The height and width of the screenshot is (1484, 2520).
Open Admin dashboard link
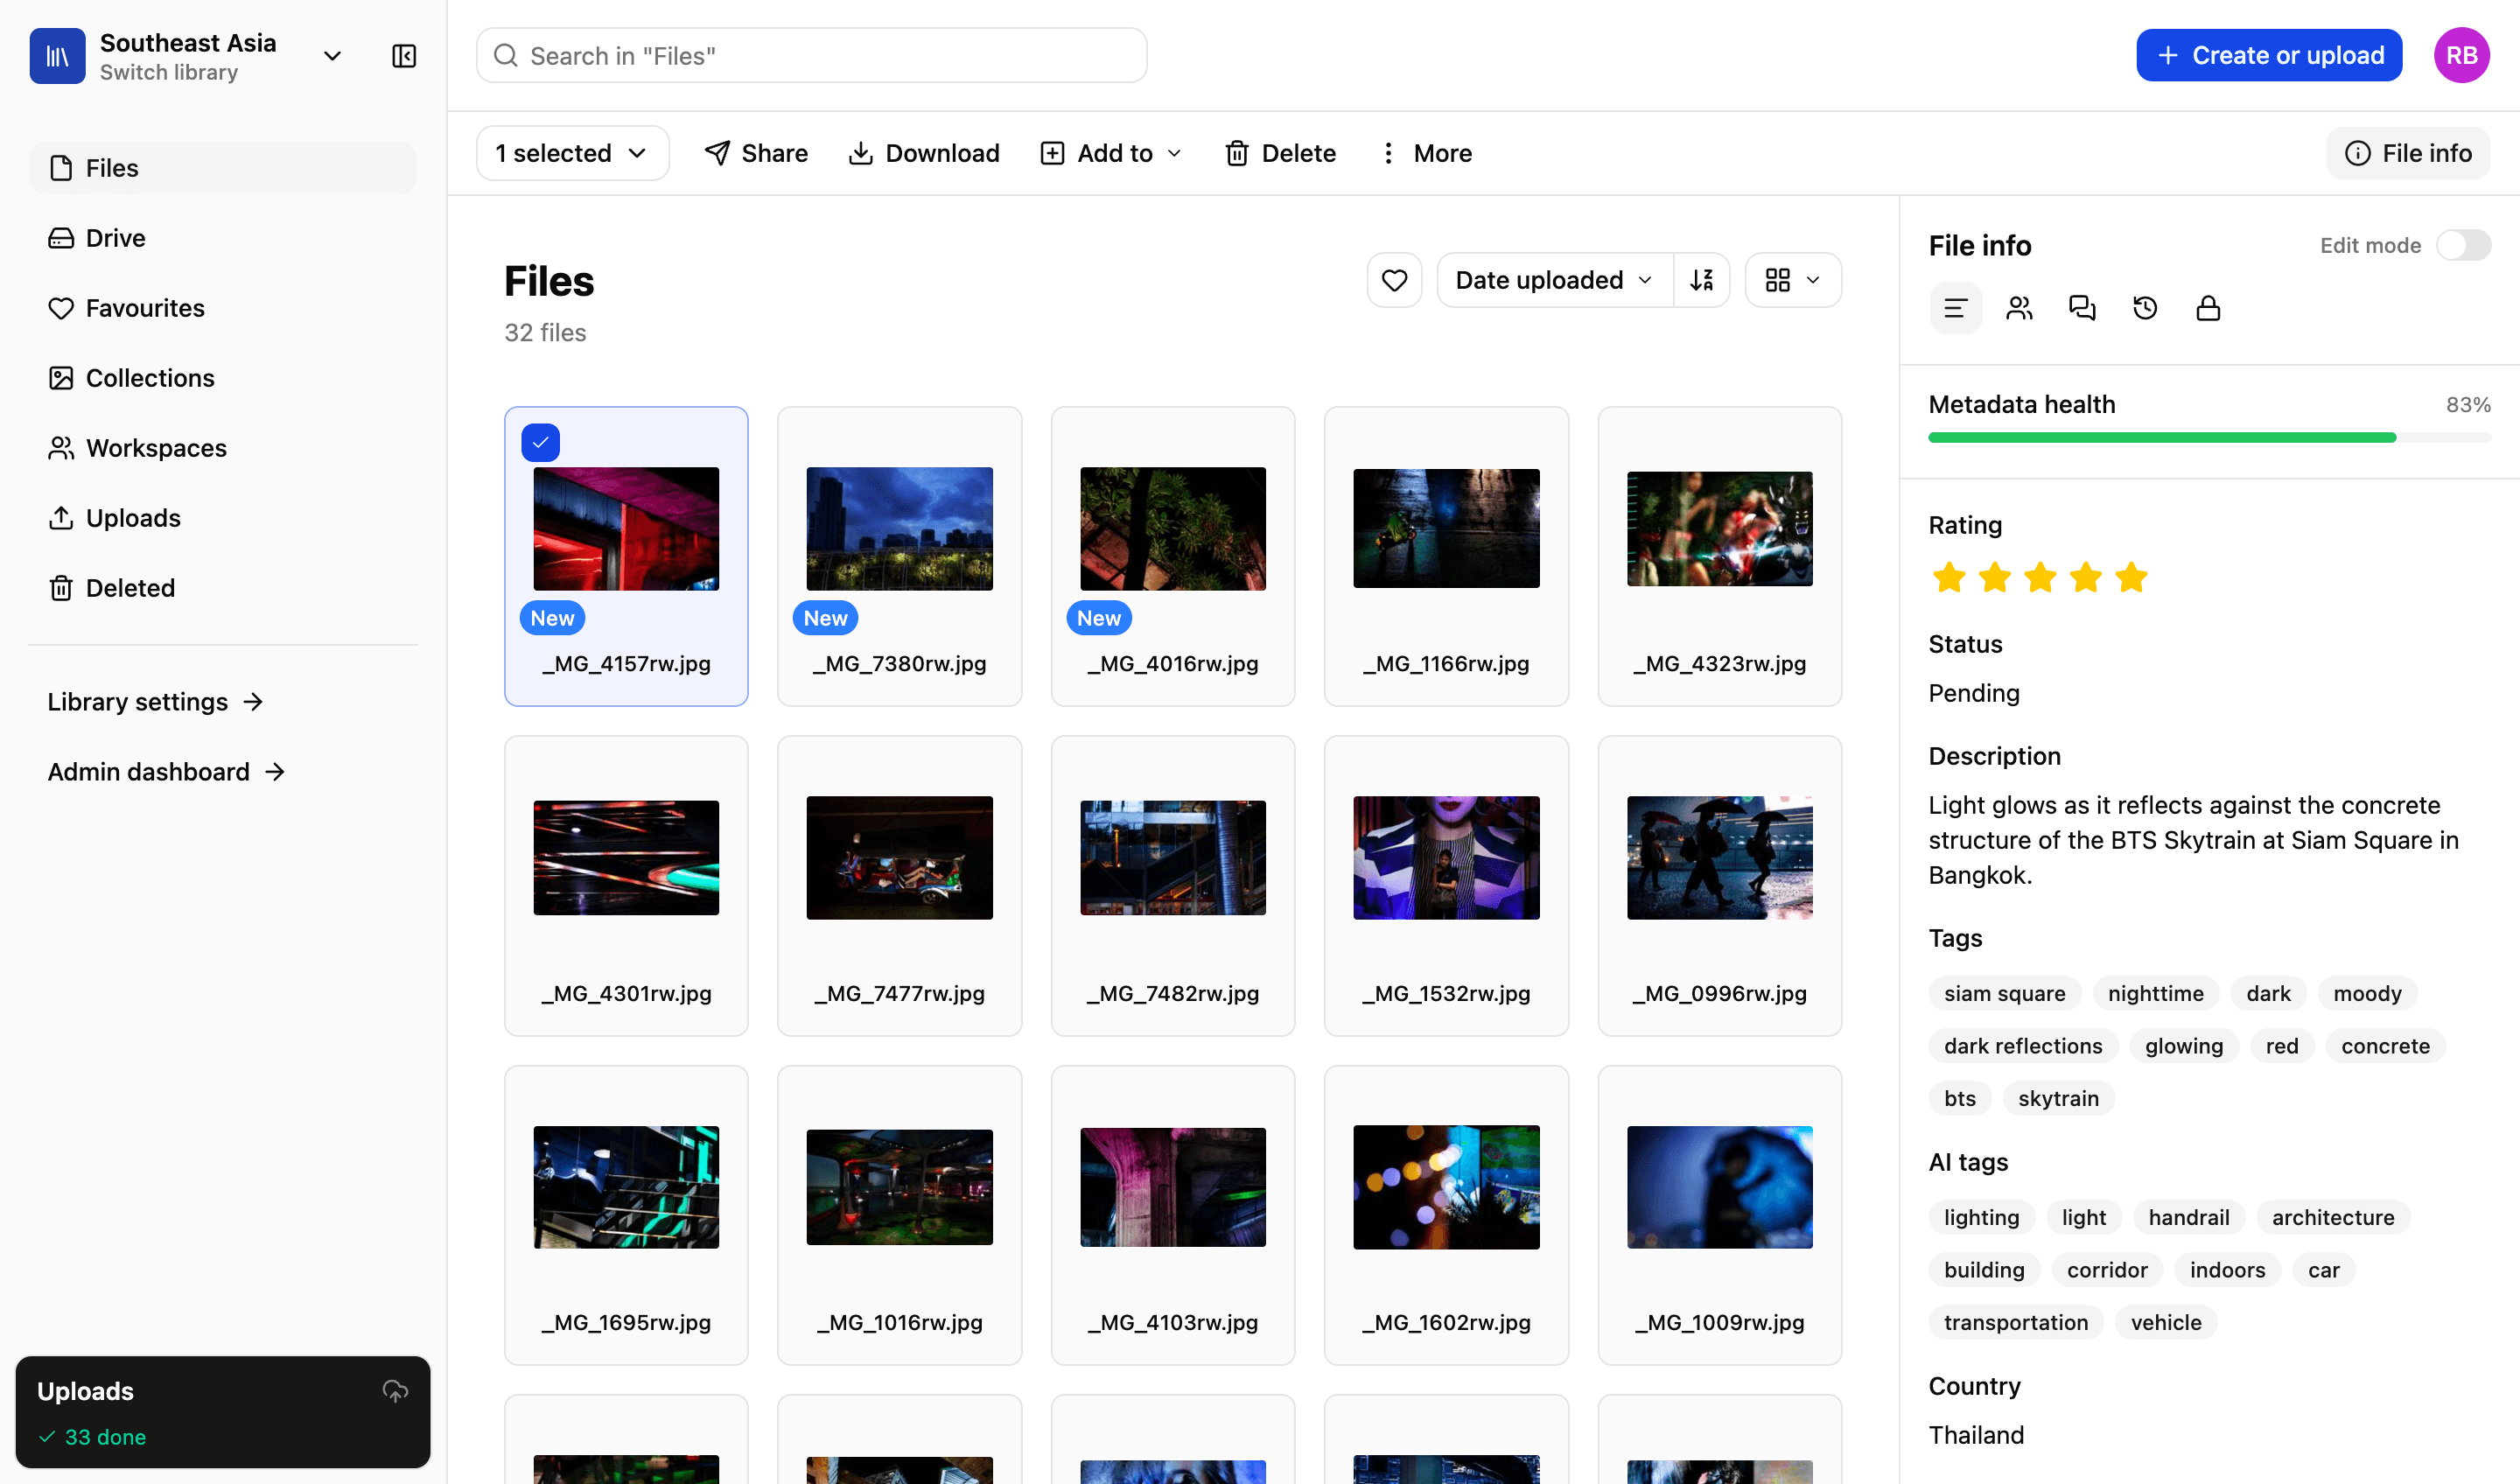click(166, 772)
